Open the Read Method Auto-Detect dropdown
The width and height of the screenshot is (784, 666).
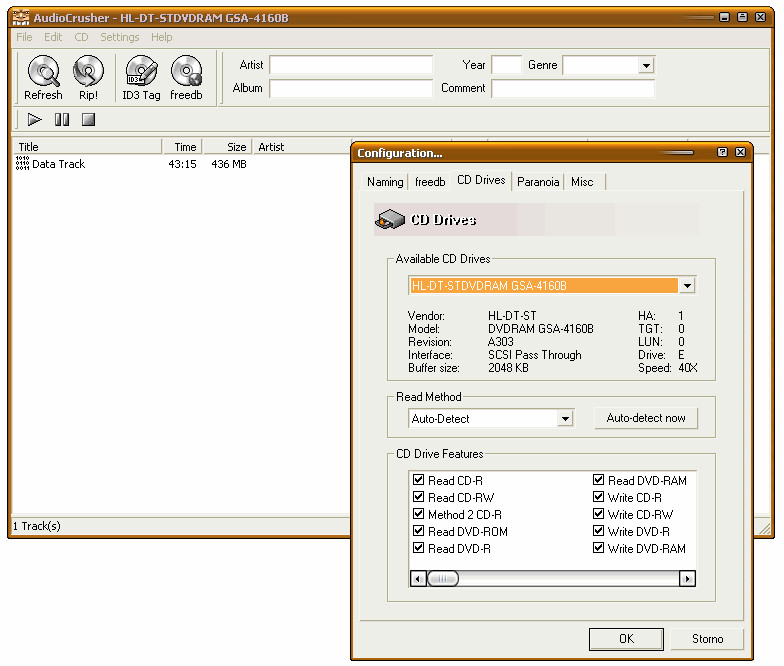(566, 418)
